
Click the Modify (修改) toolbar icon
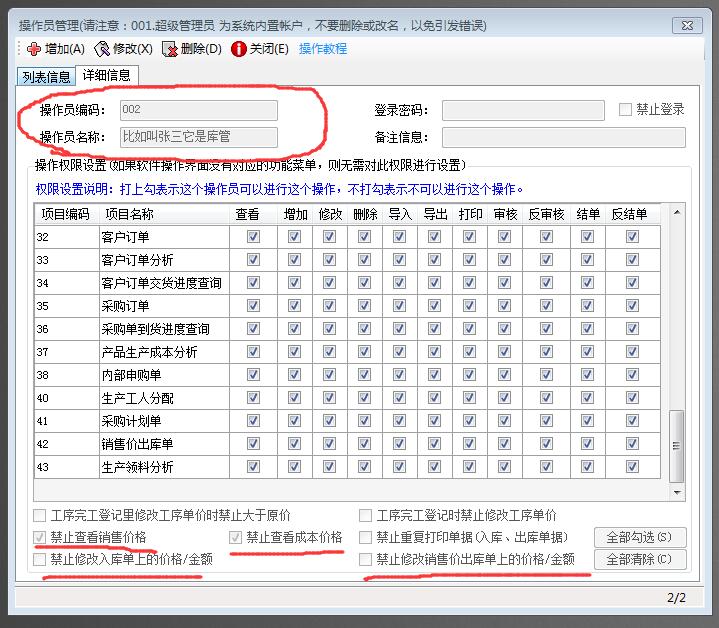tap(101, 49)
